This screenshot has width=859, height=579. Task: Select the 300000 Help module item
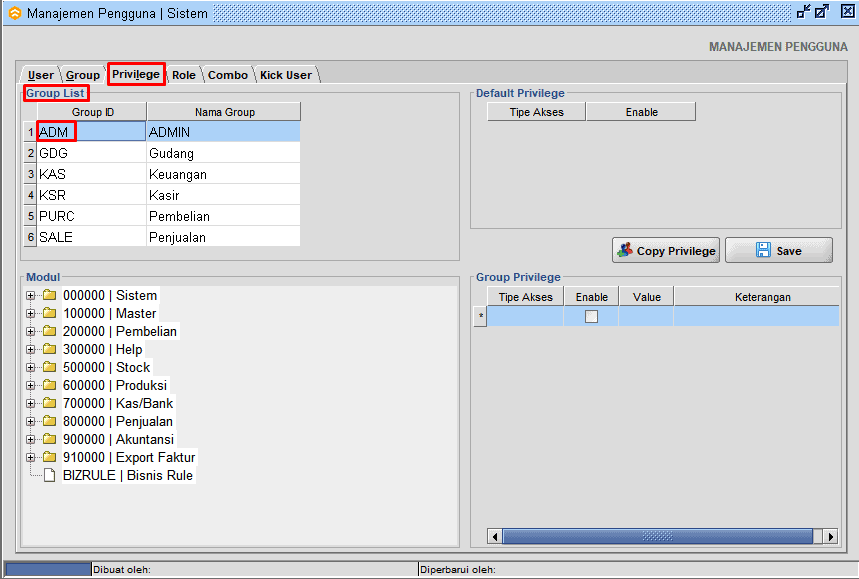tap(102, 350)
